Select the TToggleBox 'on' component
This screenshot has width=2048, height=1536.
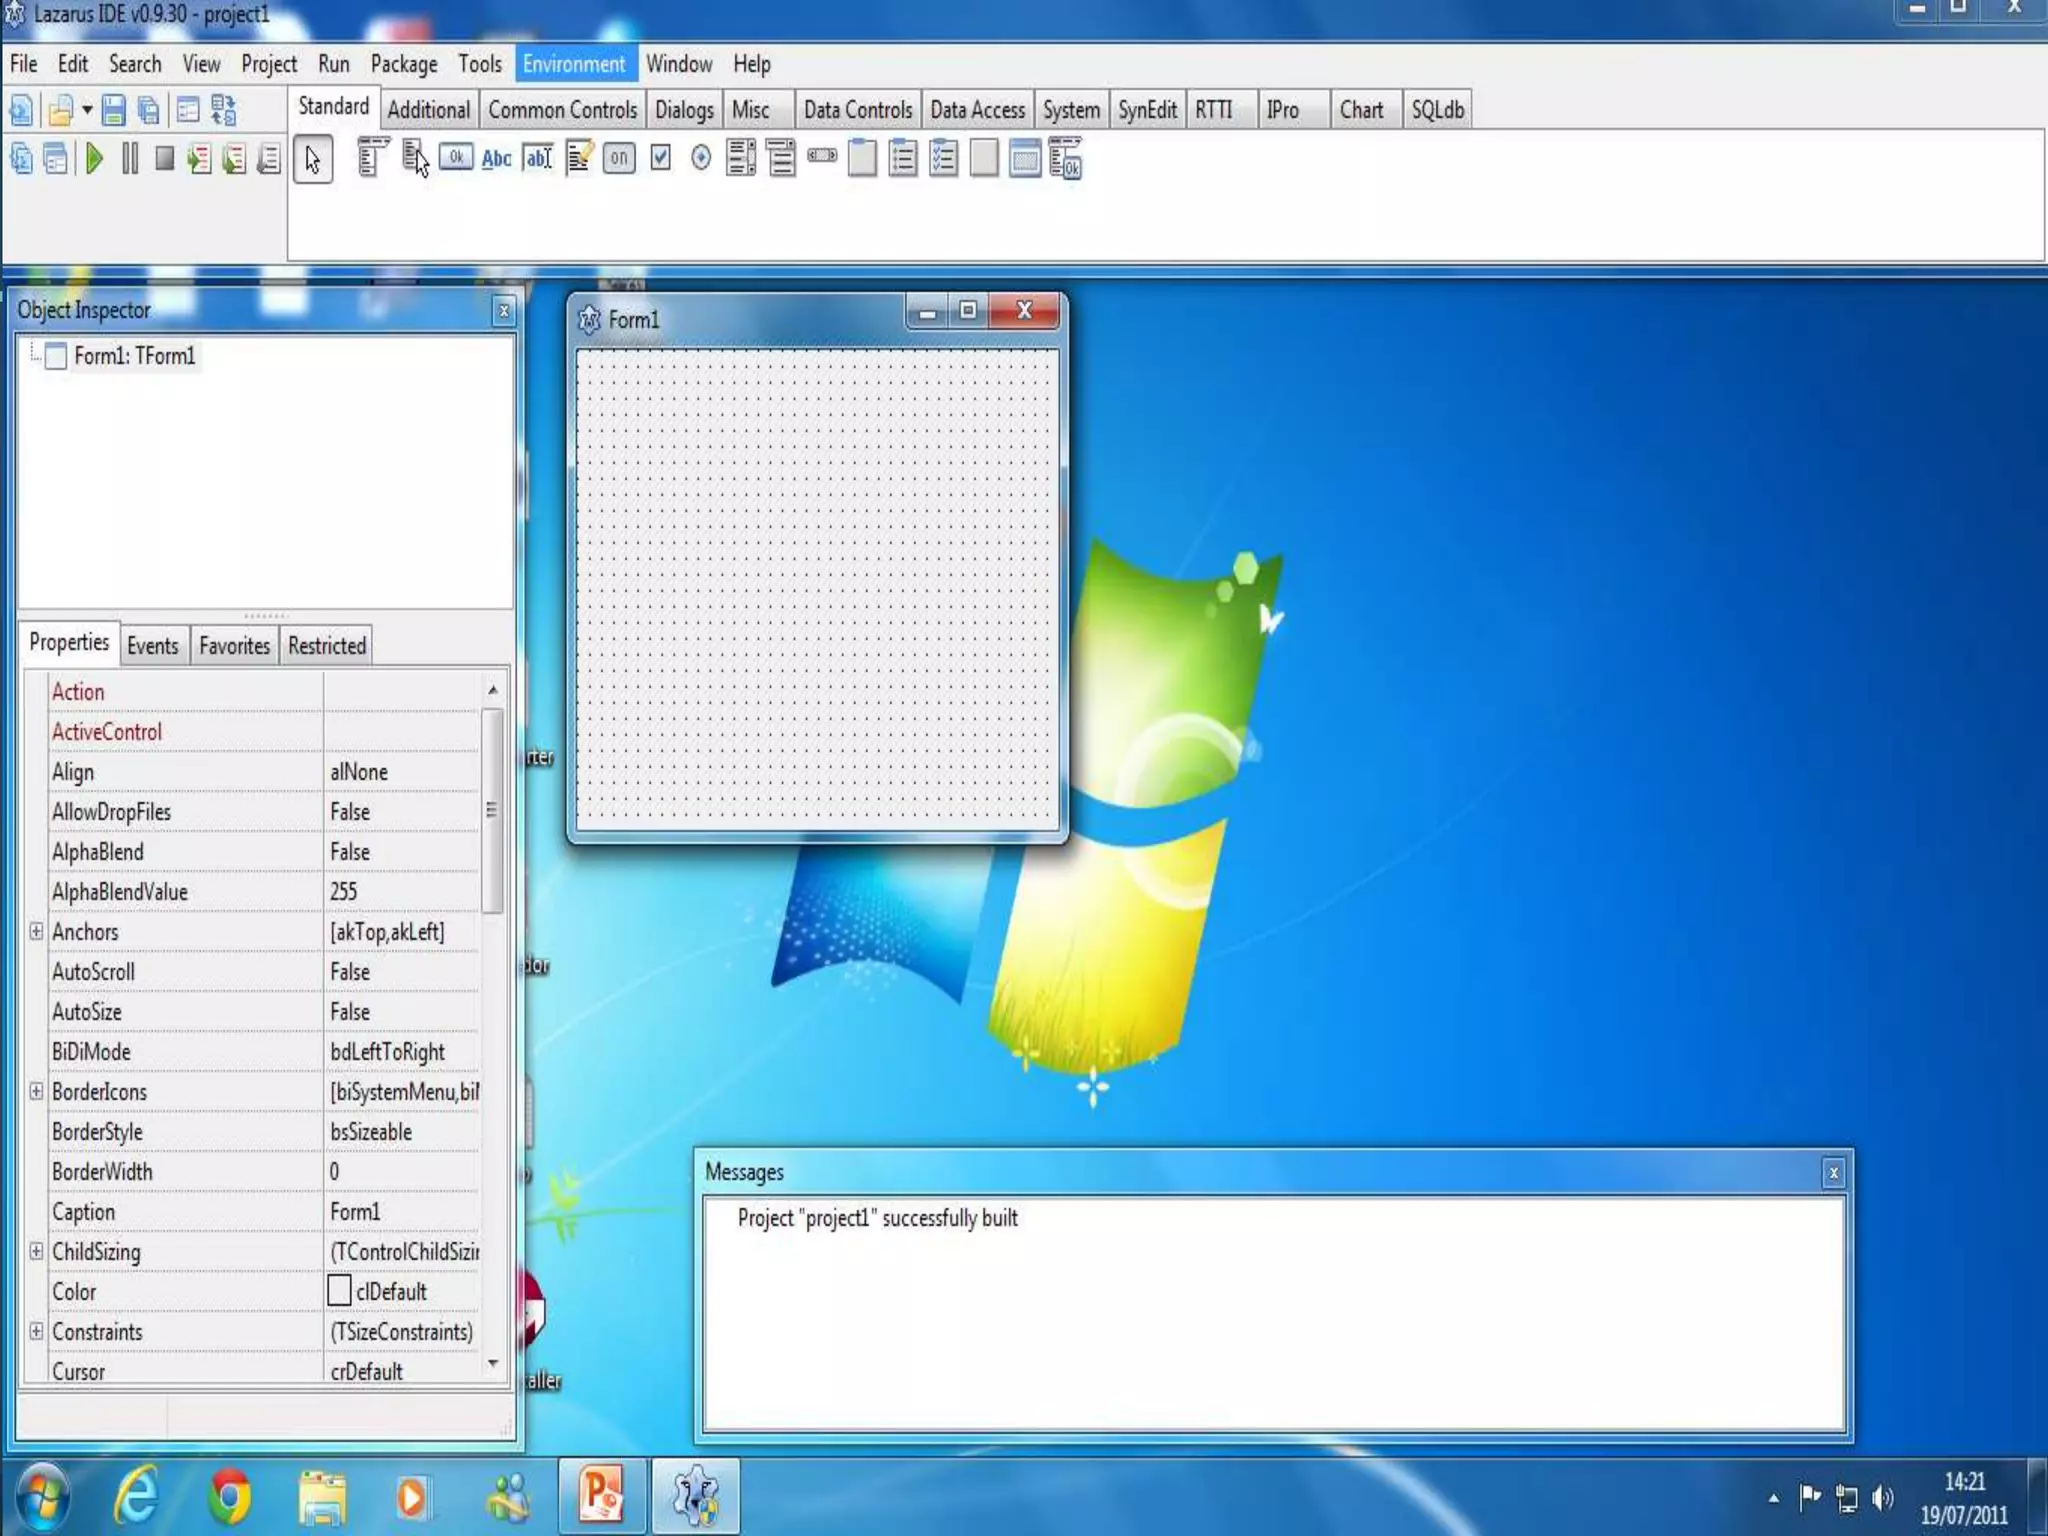(x=619, y=158)
